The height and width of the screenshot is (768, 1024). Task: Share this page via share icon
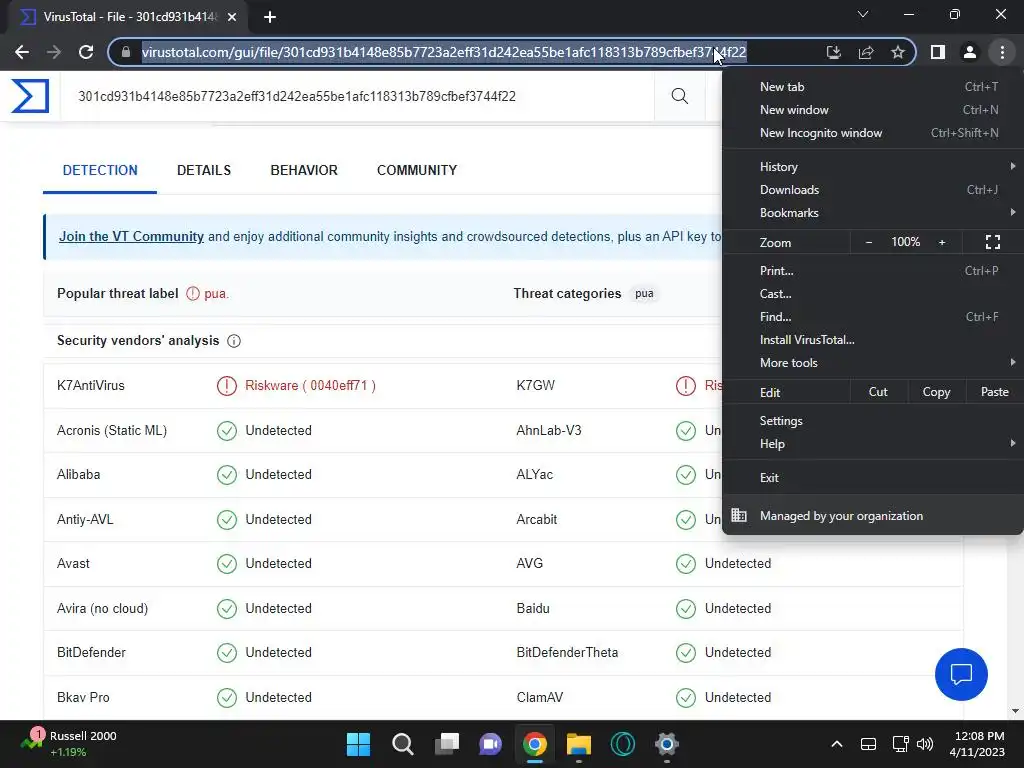point(866,52)
